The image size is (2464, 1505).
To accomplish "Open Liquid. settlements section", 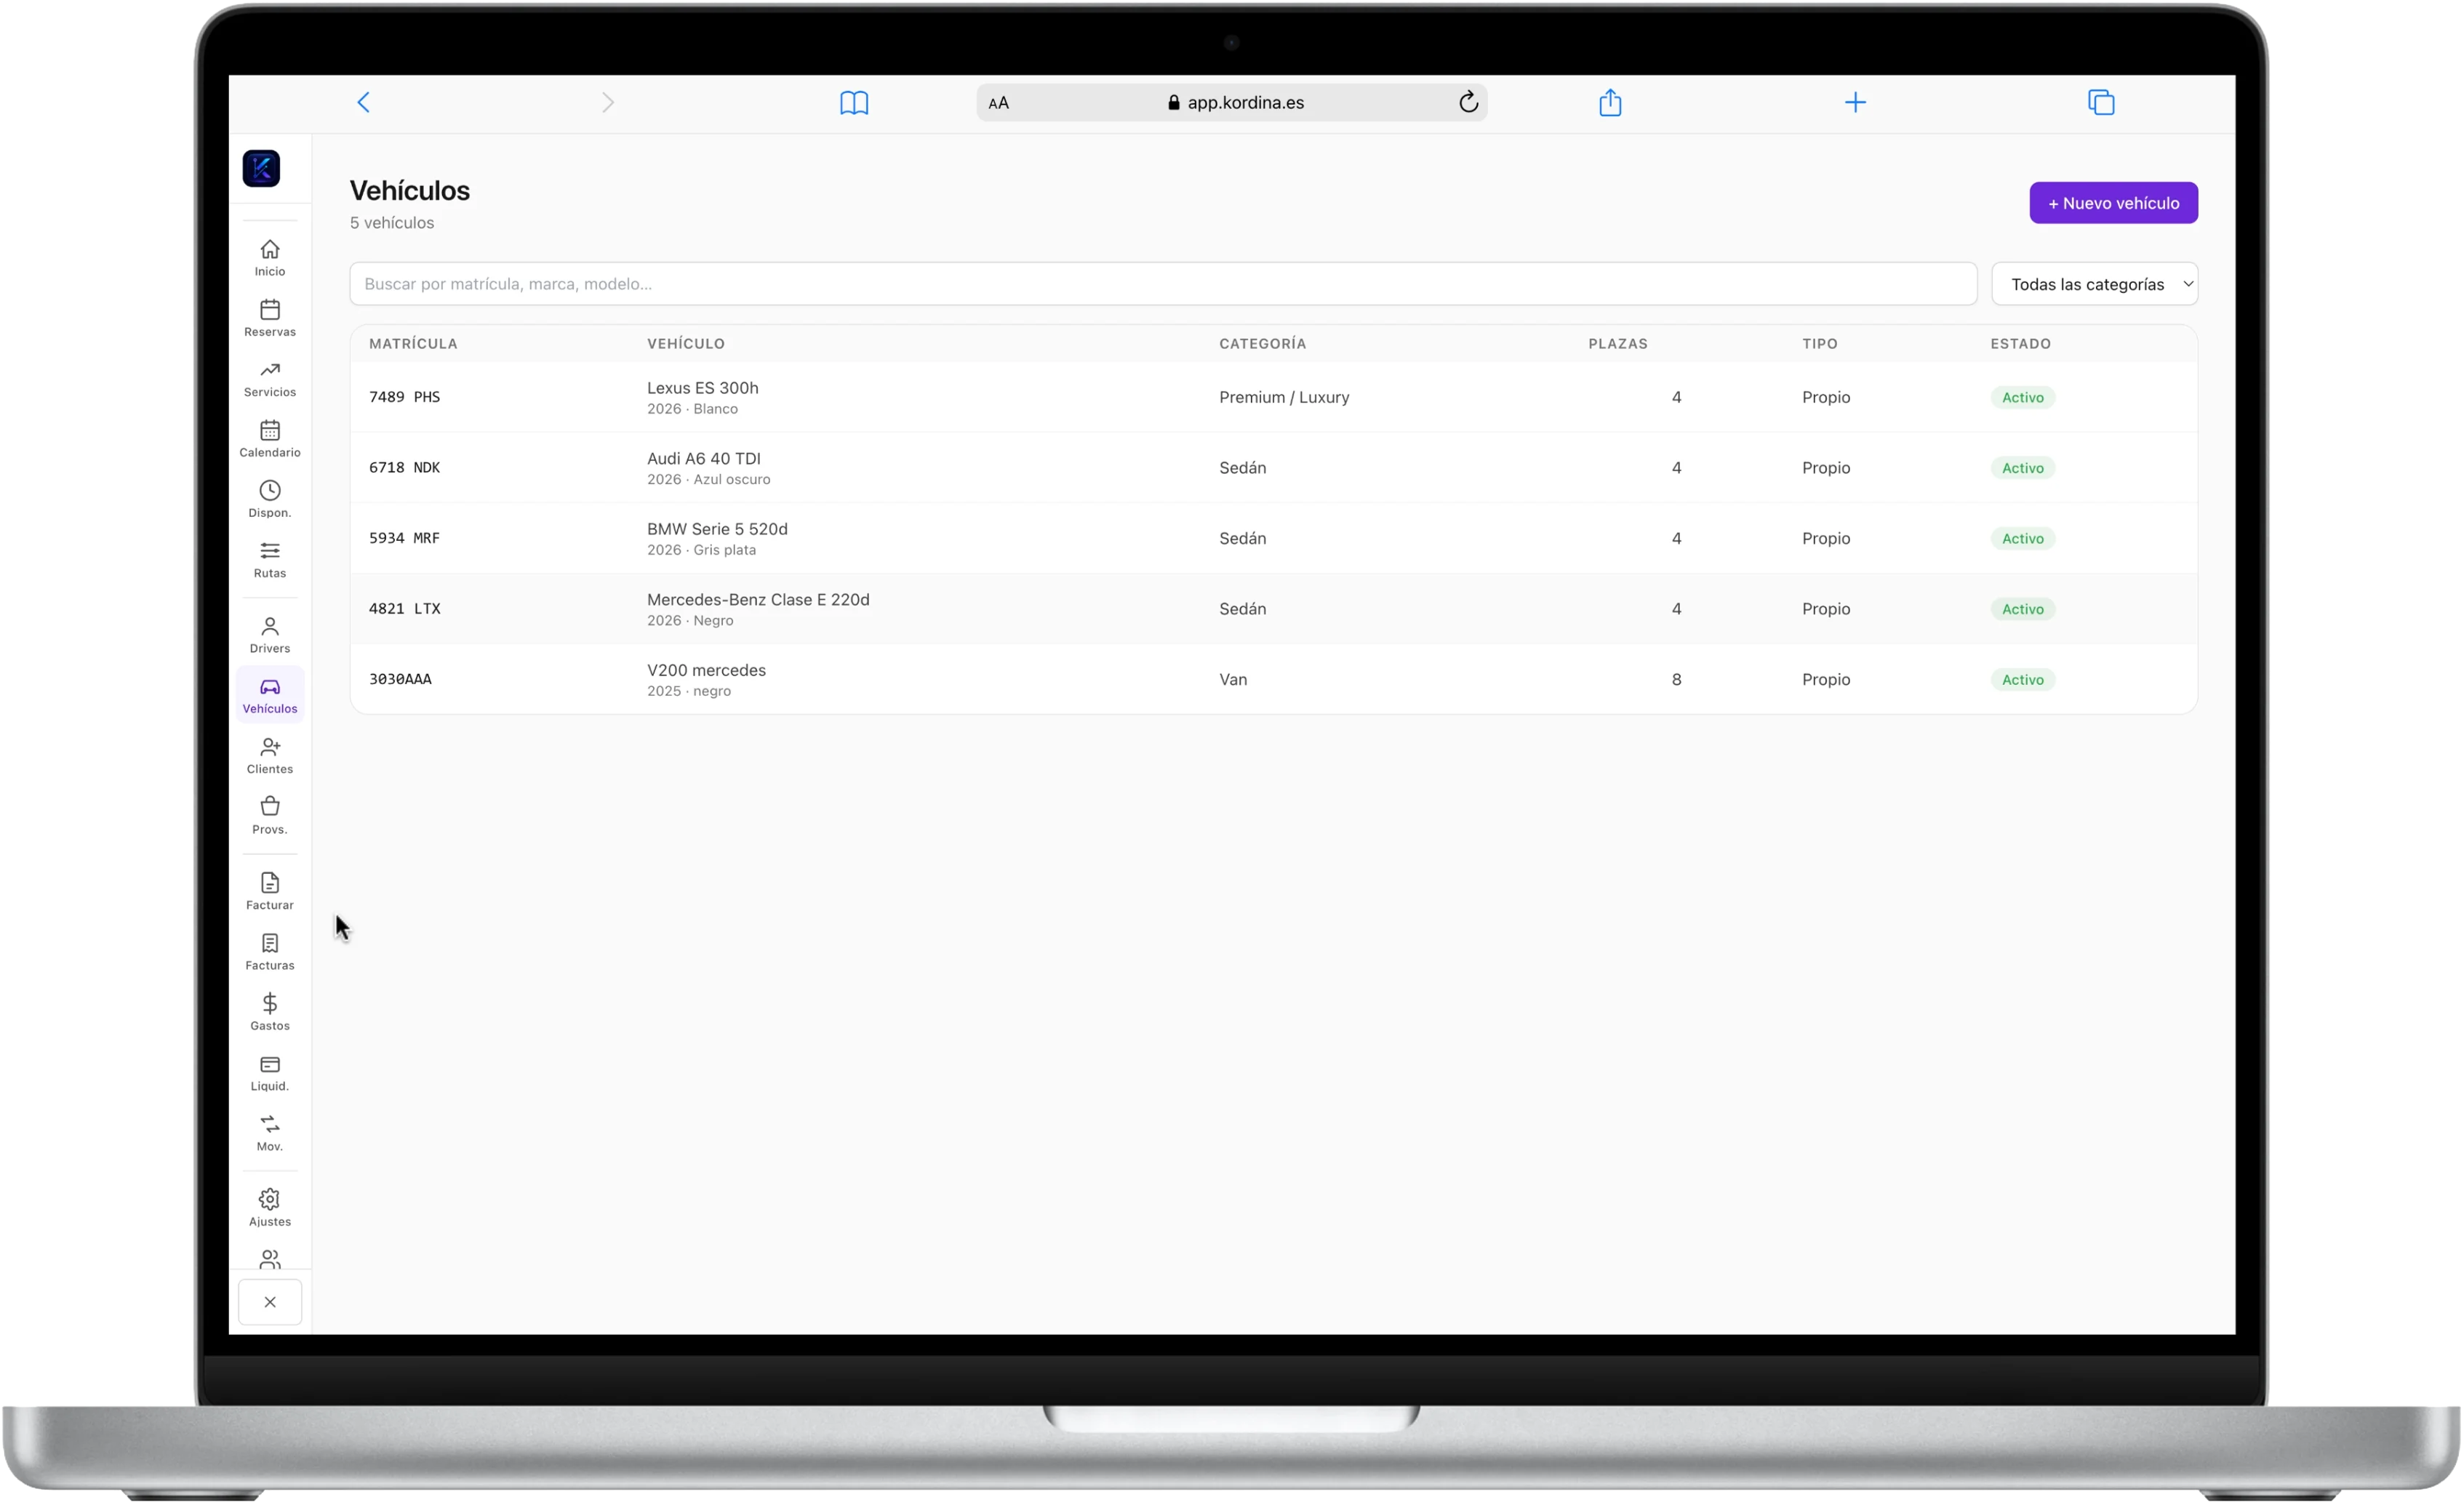I will click(270, 1072).
